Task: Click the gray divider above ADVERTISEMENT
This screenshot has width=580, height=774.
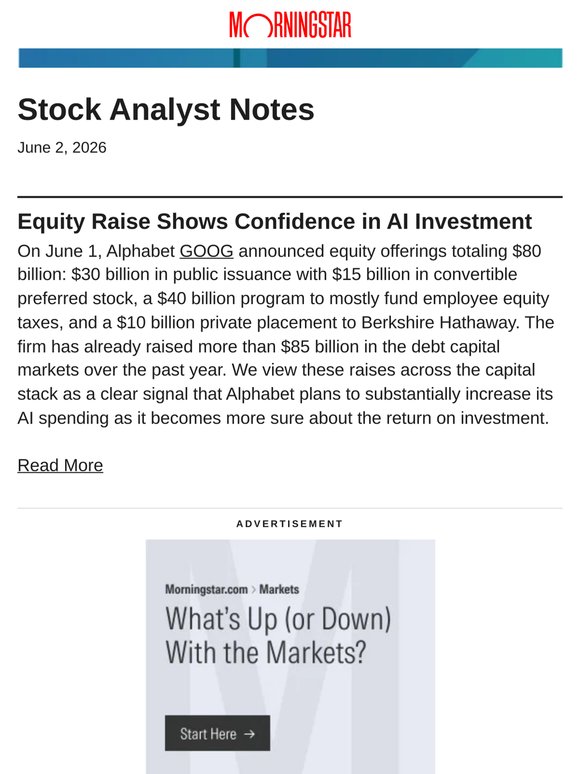Action: [290, 508]
